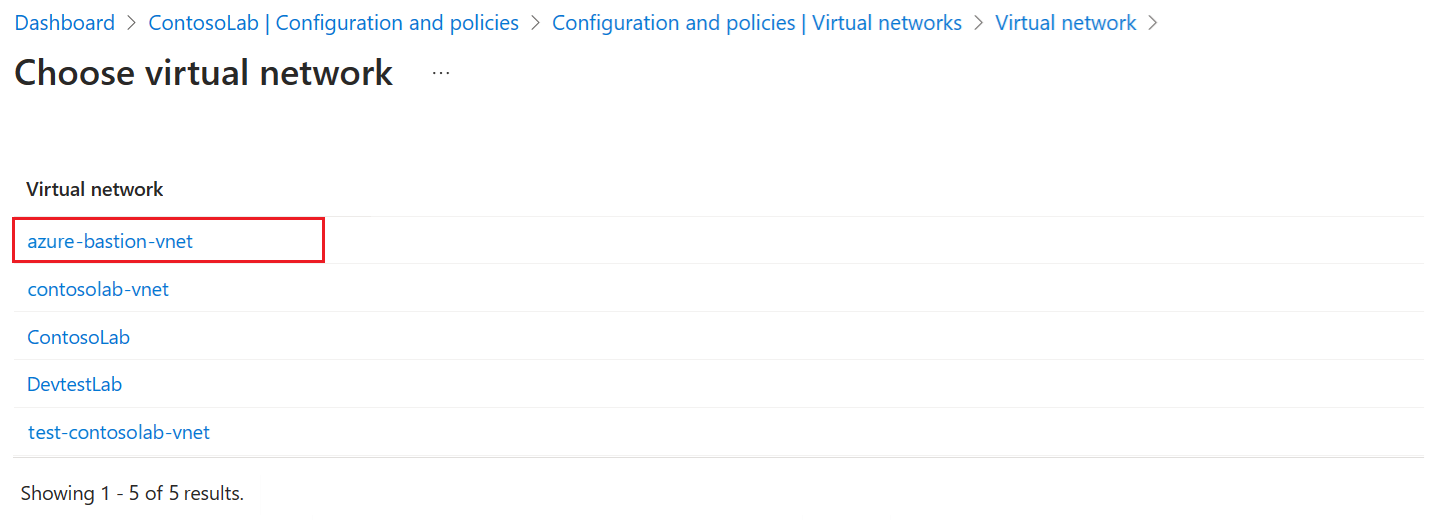Go to Dashboard breadcrumb

coord(65,22)
